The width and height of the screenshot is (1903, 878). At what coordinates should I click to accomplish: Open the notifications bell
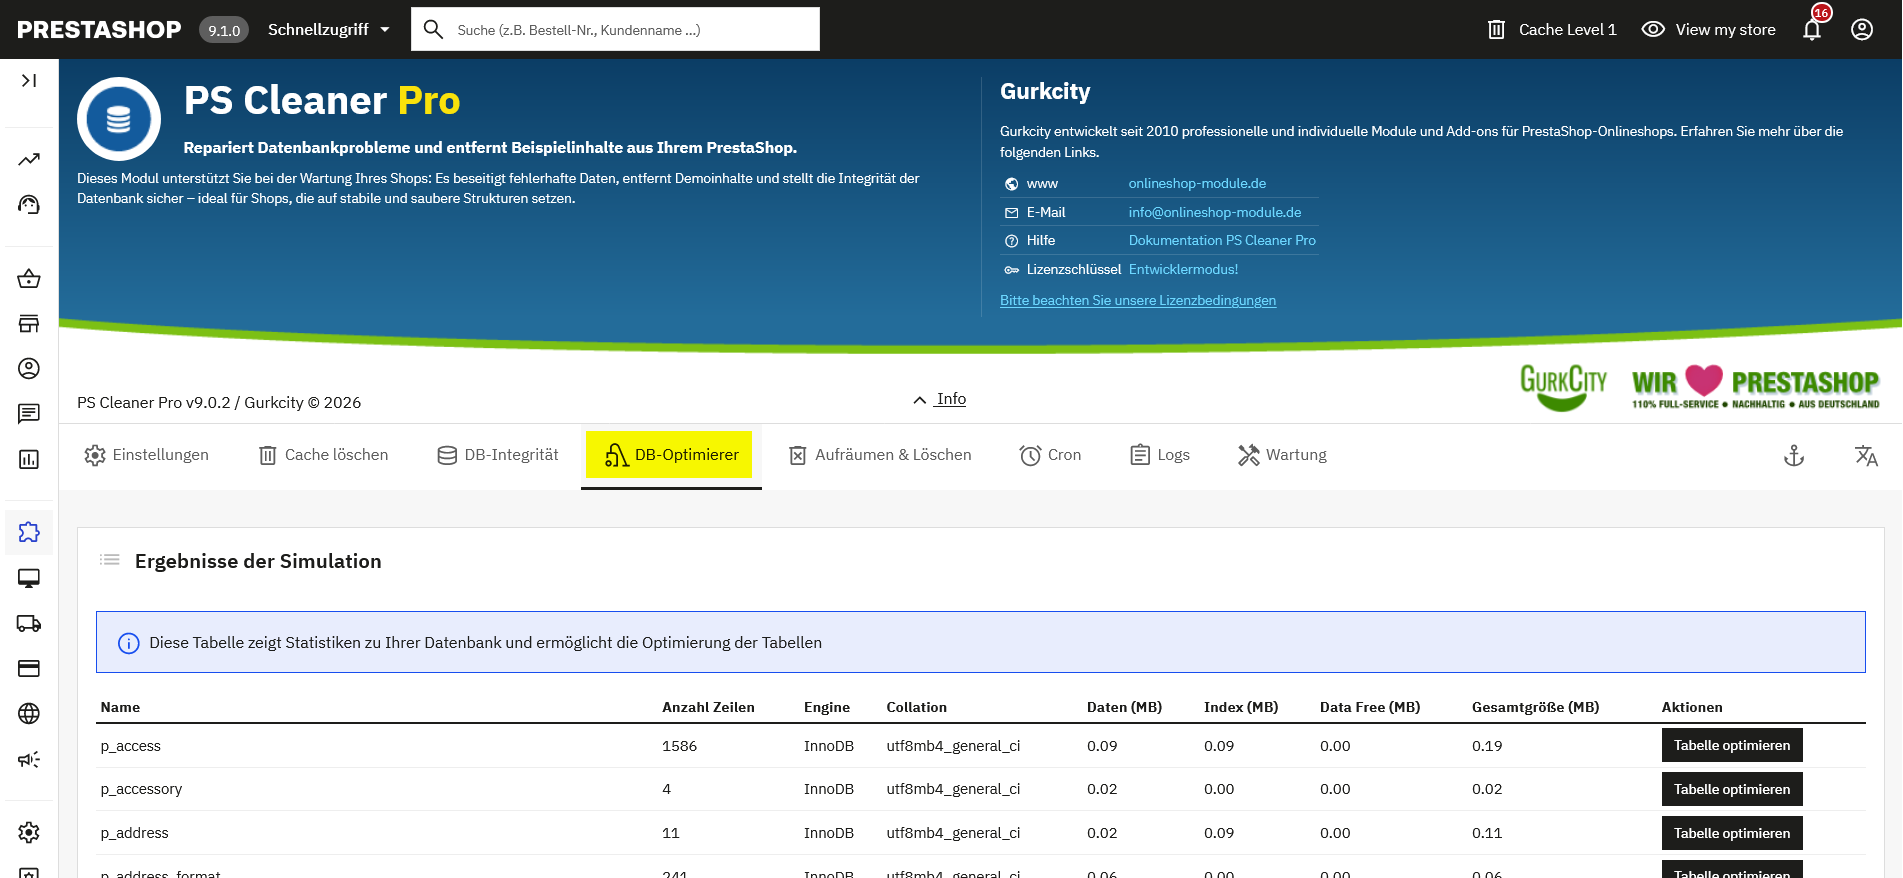(1812, 30)
